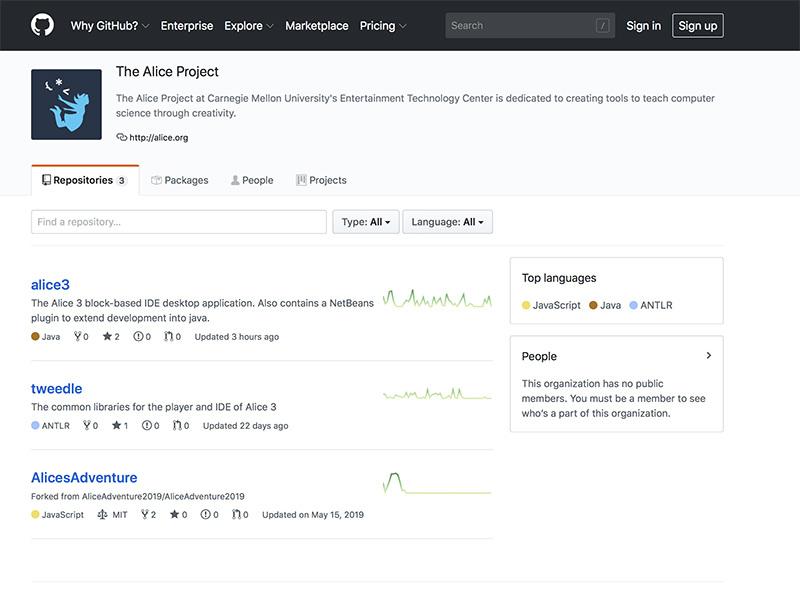Click "Updated 3 hours ago" on alice3
The width and height of the screenshot is (800, 600).
tap(237, 337)
